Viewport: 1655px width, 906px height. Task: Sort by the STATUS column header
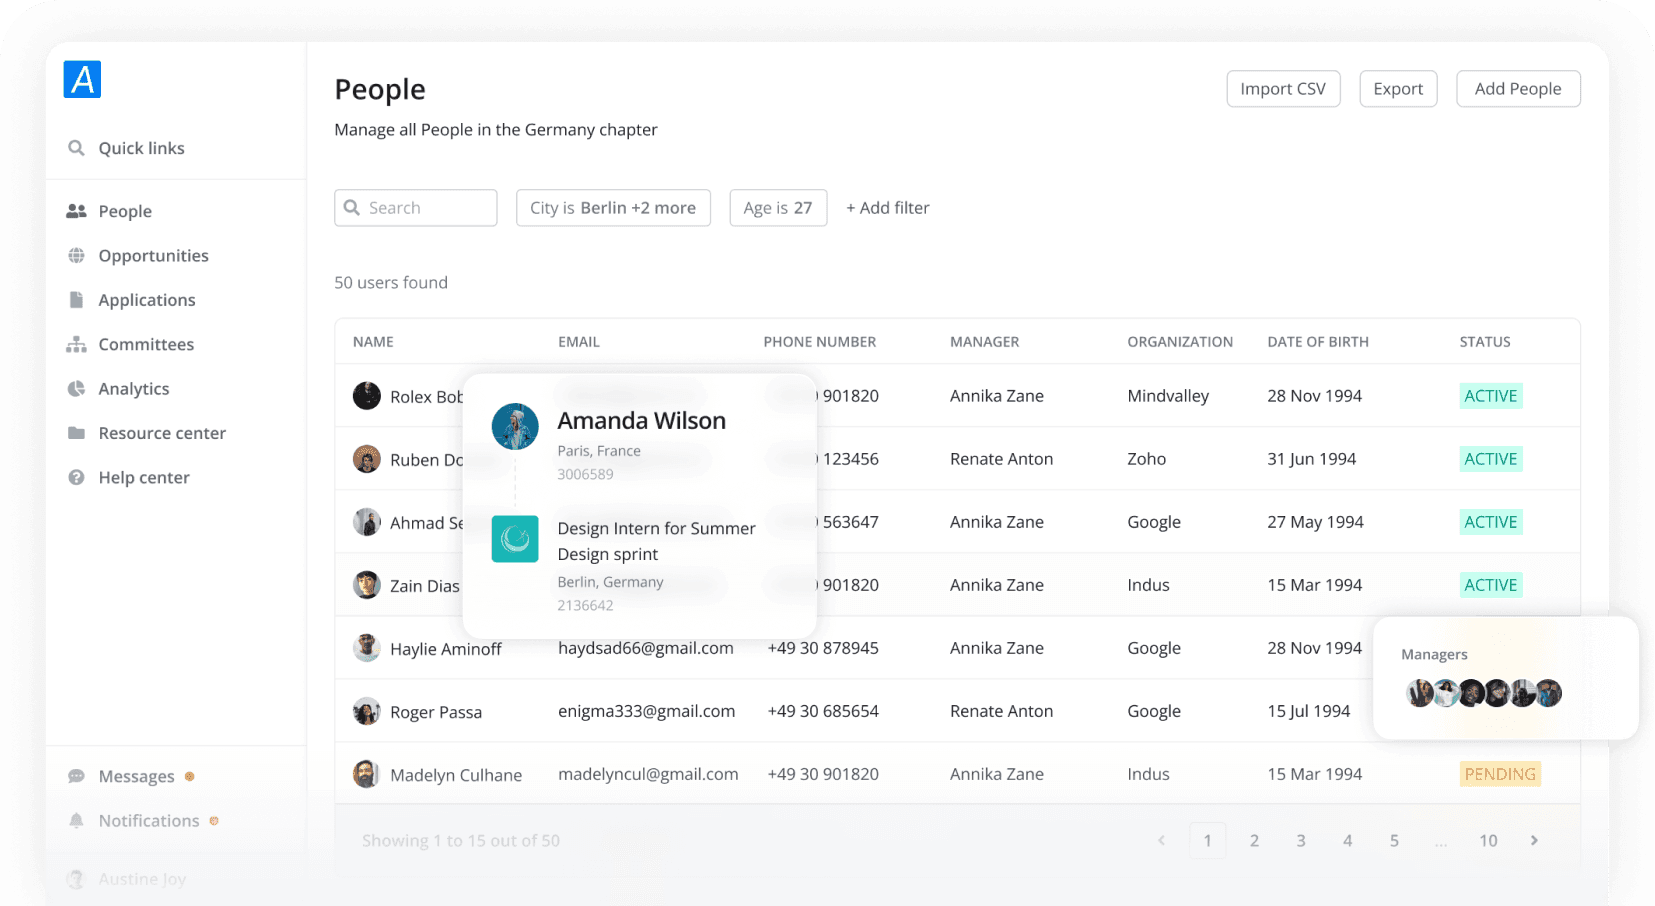(1485, 342)
